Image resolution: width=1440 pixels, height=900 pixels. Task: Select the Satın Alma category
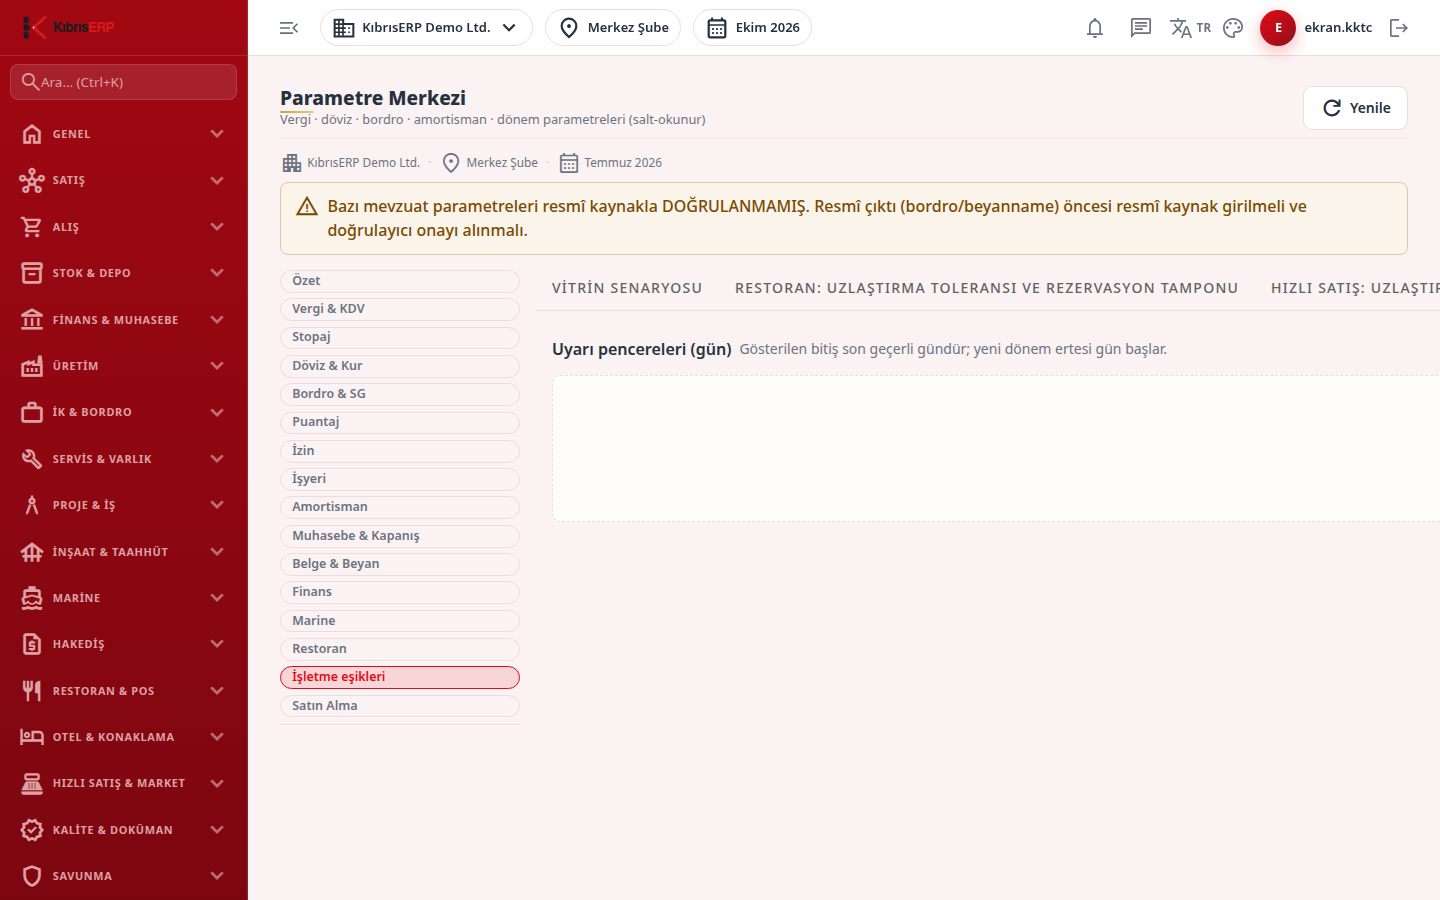pos(400,706)
